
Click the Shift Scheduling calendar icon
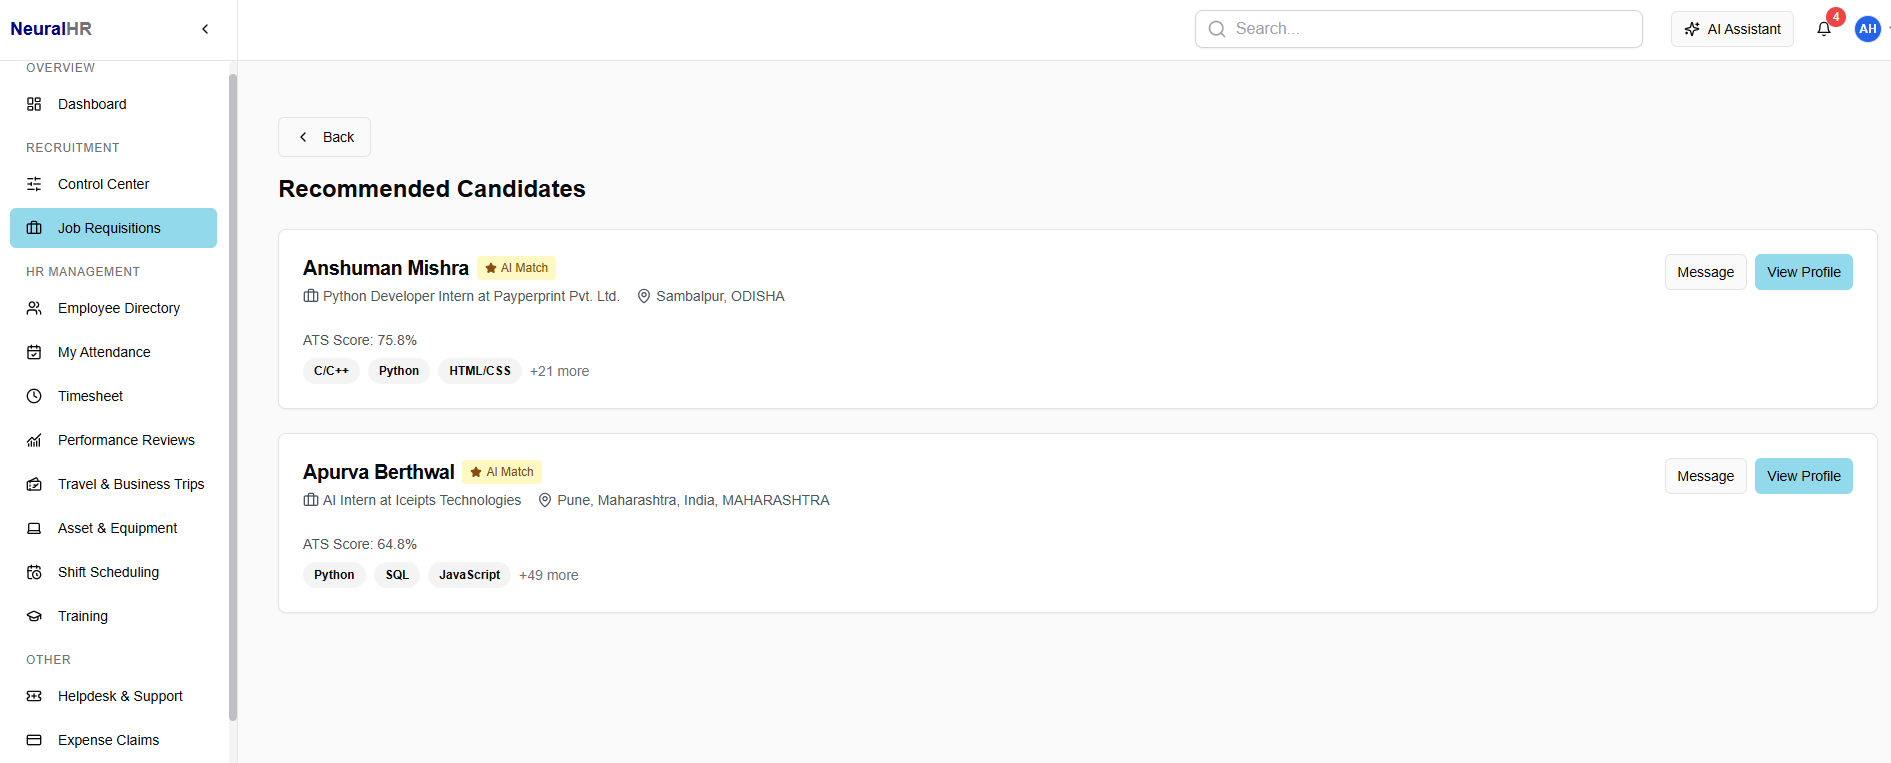point(34,572)
